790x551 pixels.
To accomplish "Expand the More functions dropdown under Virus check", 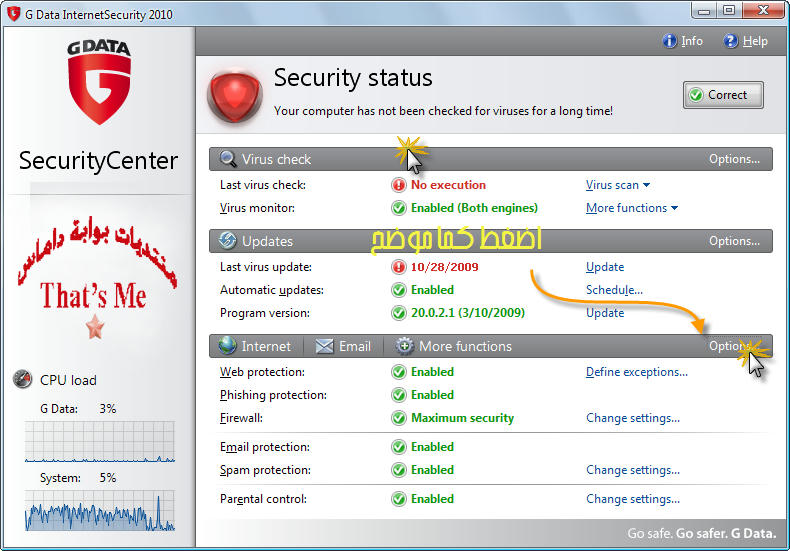I will point(632,208).
